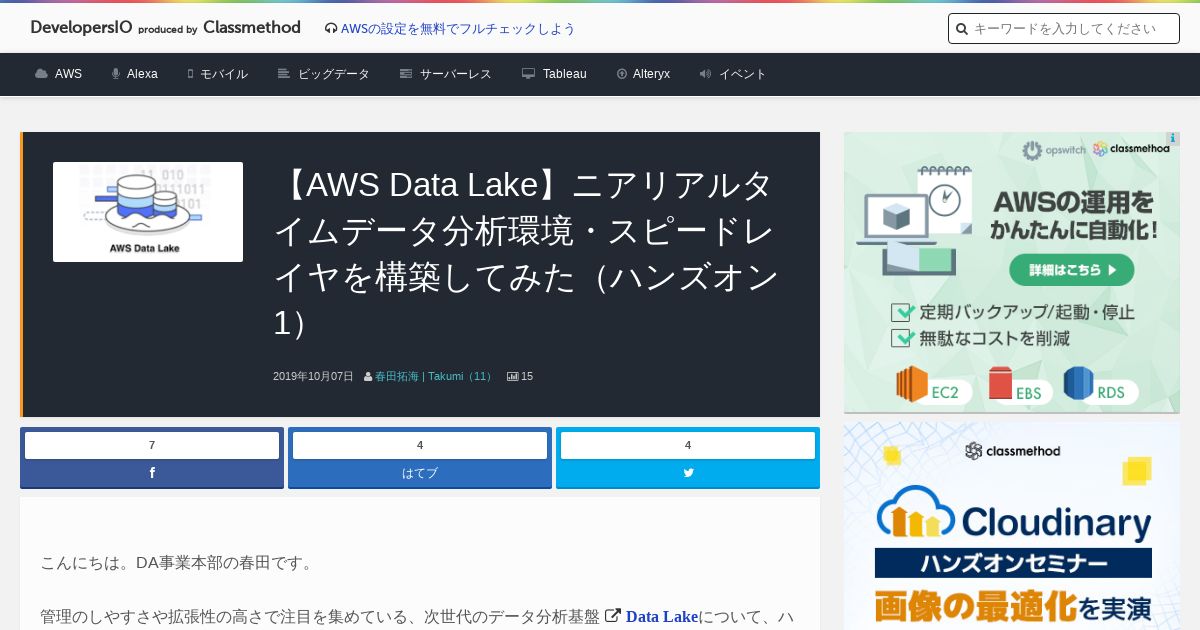
Task: Click the greeting text こんにちは。DA事業本部の春田です。
Action: pos(179,562)
